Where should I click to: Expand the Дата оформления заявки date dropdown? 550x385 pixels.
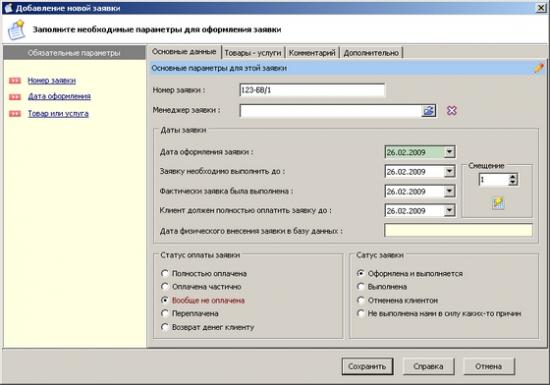click(x=449, y=152)
